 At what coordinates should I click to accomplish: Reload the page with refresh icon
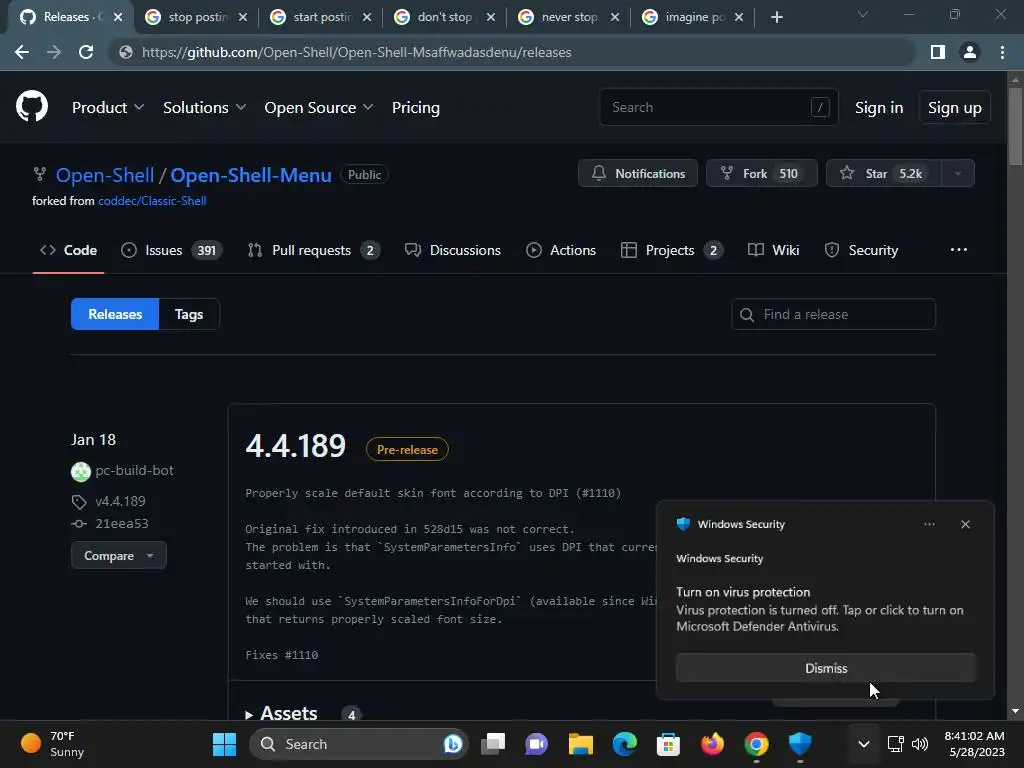pyautogui.click(x=86, y=52)
